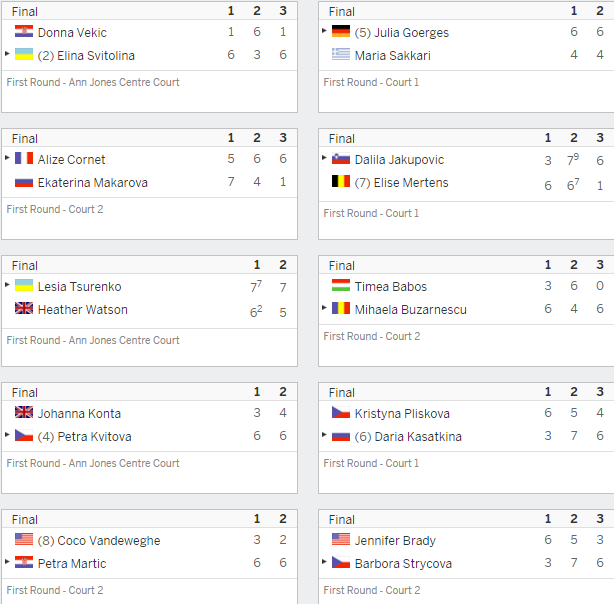Viewport: 614px width, 604px height.
Task: Click the winner arrow next to Dalila Jakupovic
Action: click(x=324, y=157)
